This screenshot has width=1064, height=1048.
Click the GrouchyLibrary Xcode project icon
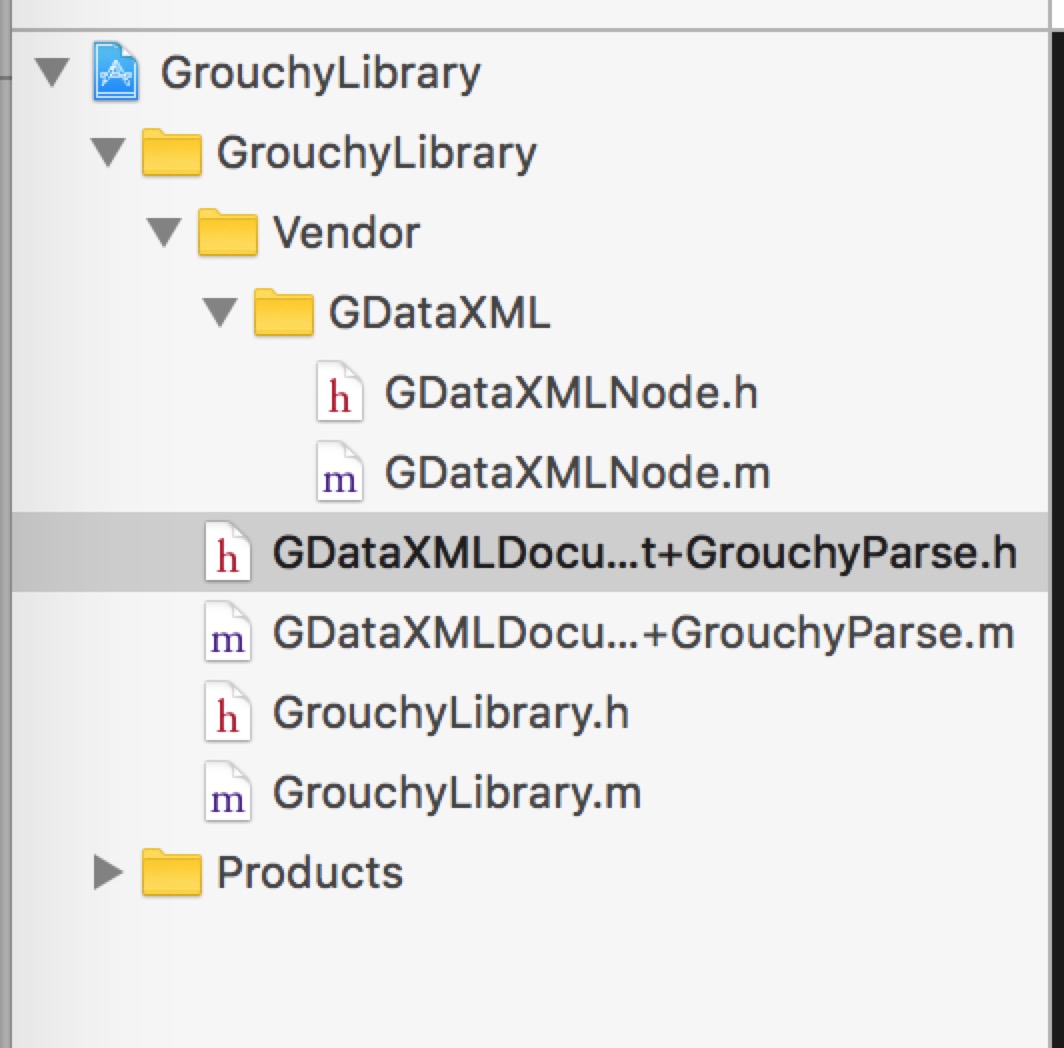tap(116, 73)
